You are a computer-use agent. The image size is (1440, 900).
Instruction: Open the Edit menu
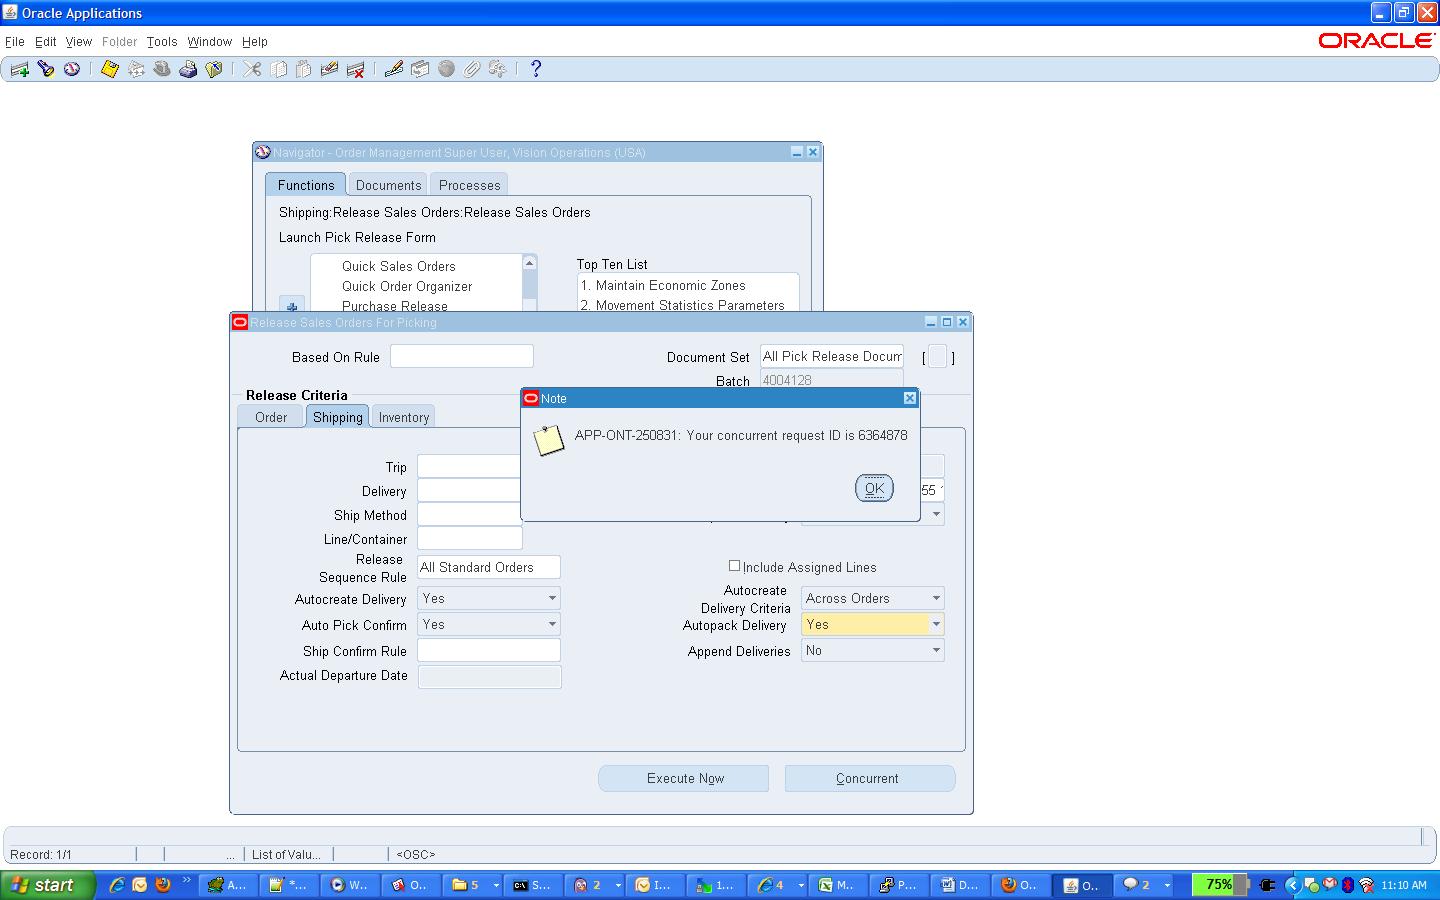point(46,42)
